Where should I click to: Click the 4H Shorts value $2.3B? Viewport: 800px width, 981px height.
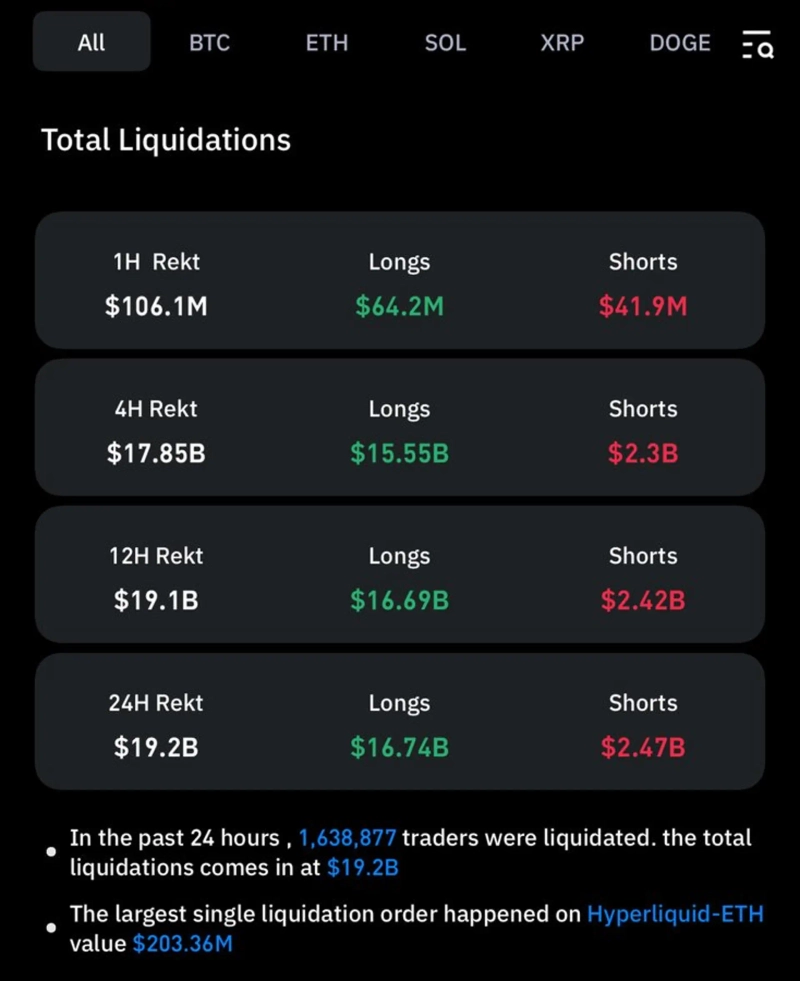[643, 453]
